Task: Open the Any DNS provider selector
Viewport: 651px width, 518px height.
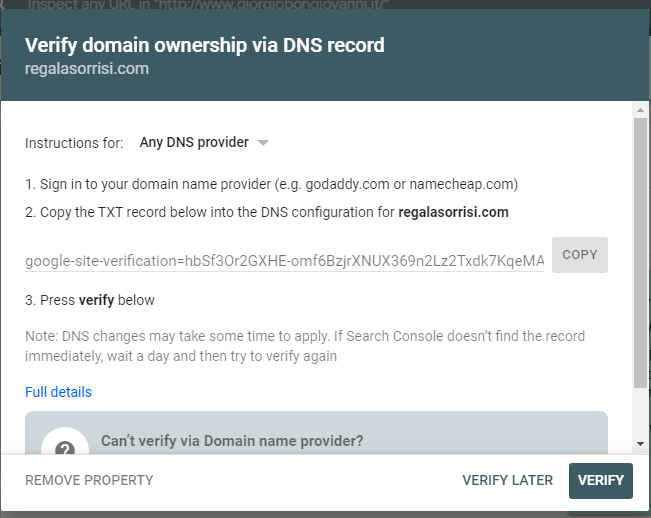Action: click(204, 142)
